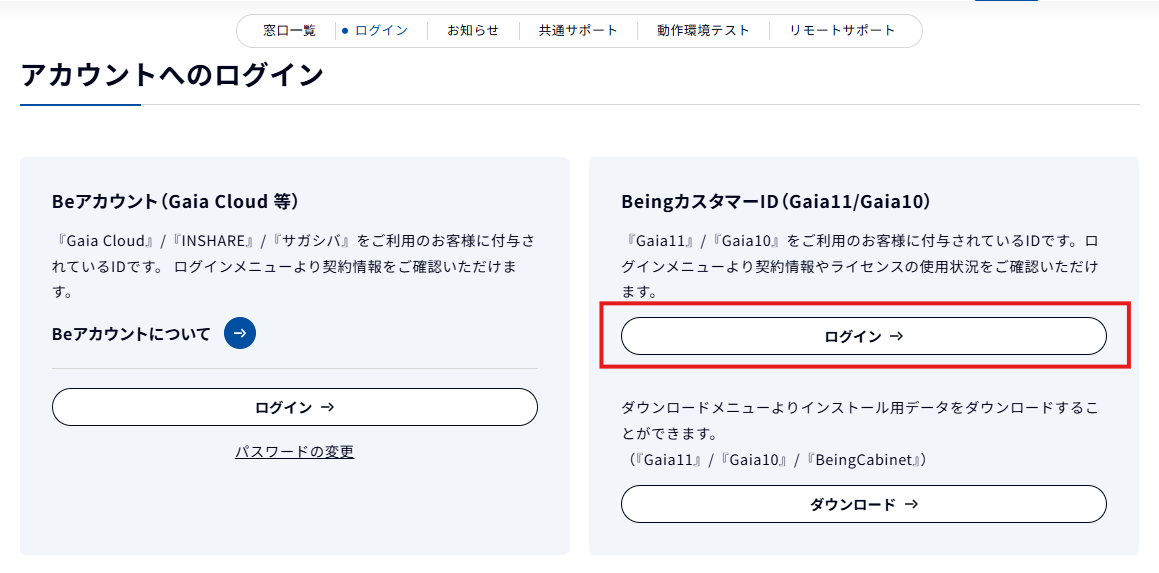Viewport: 1159px width, 573px height.
Task: Open the 共通サポート navigation item
Action: [578, 30]
